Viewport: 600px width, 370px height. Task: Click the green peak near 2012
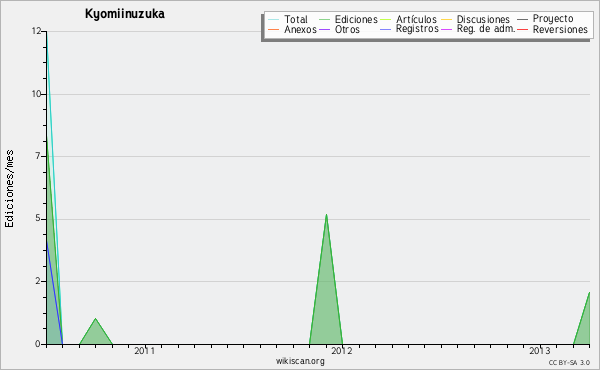[x=326, y=291]
